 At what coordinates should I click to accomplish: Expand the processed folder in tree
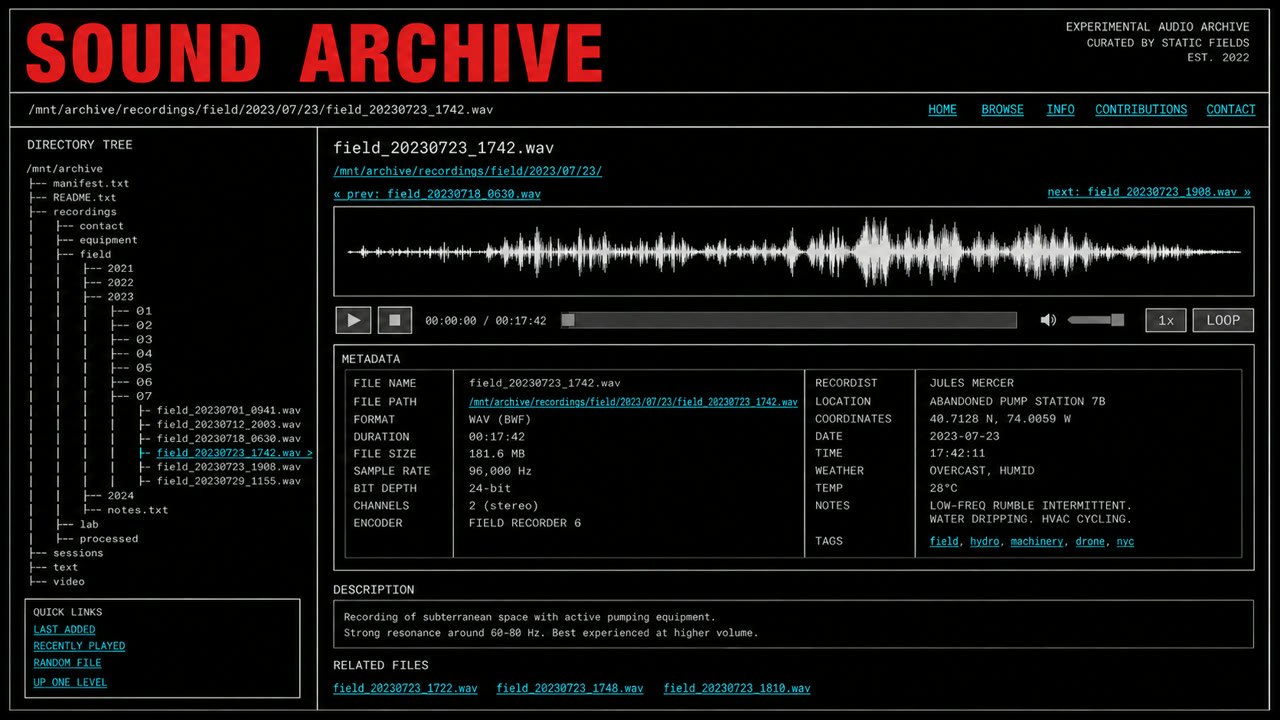[109, 539]
